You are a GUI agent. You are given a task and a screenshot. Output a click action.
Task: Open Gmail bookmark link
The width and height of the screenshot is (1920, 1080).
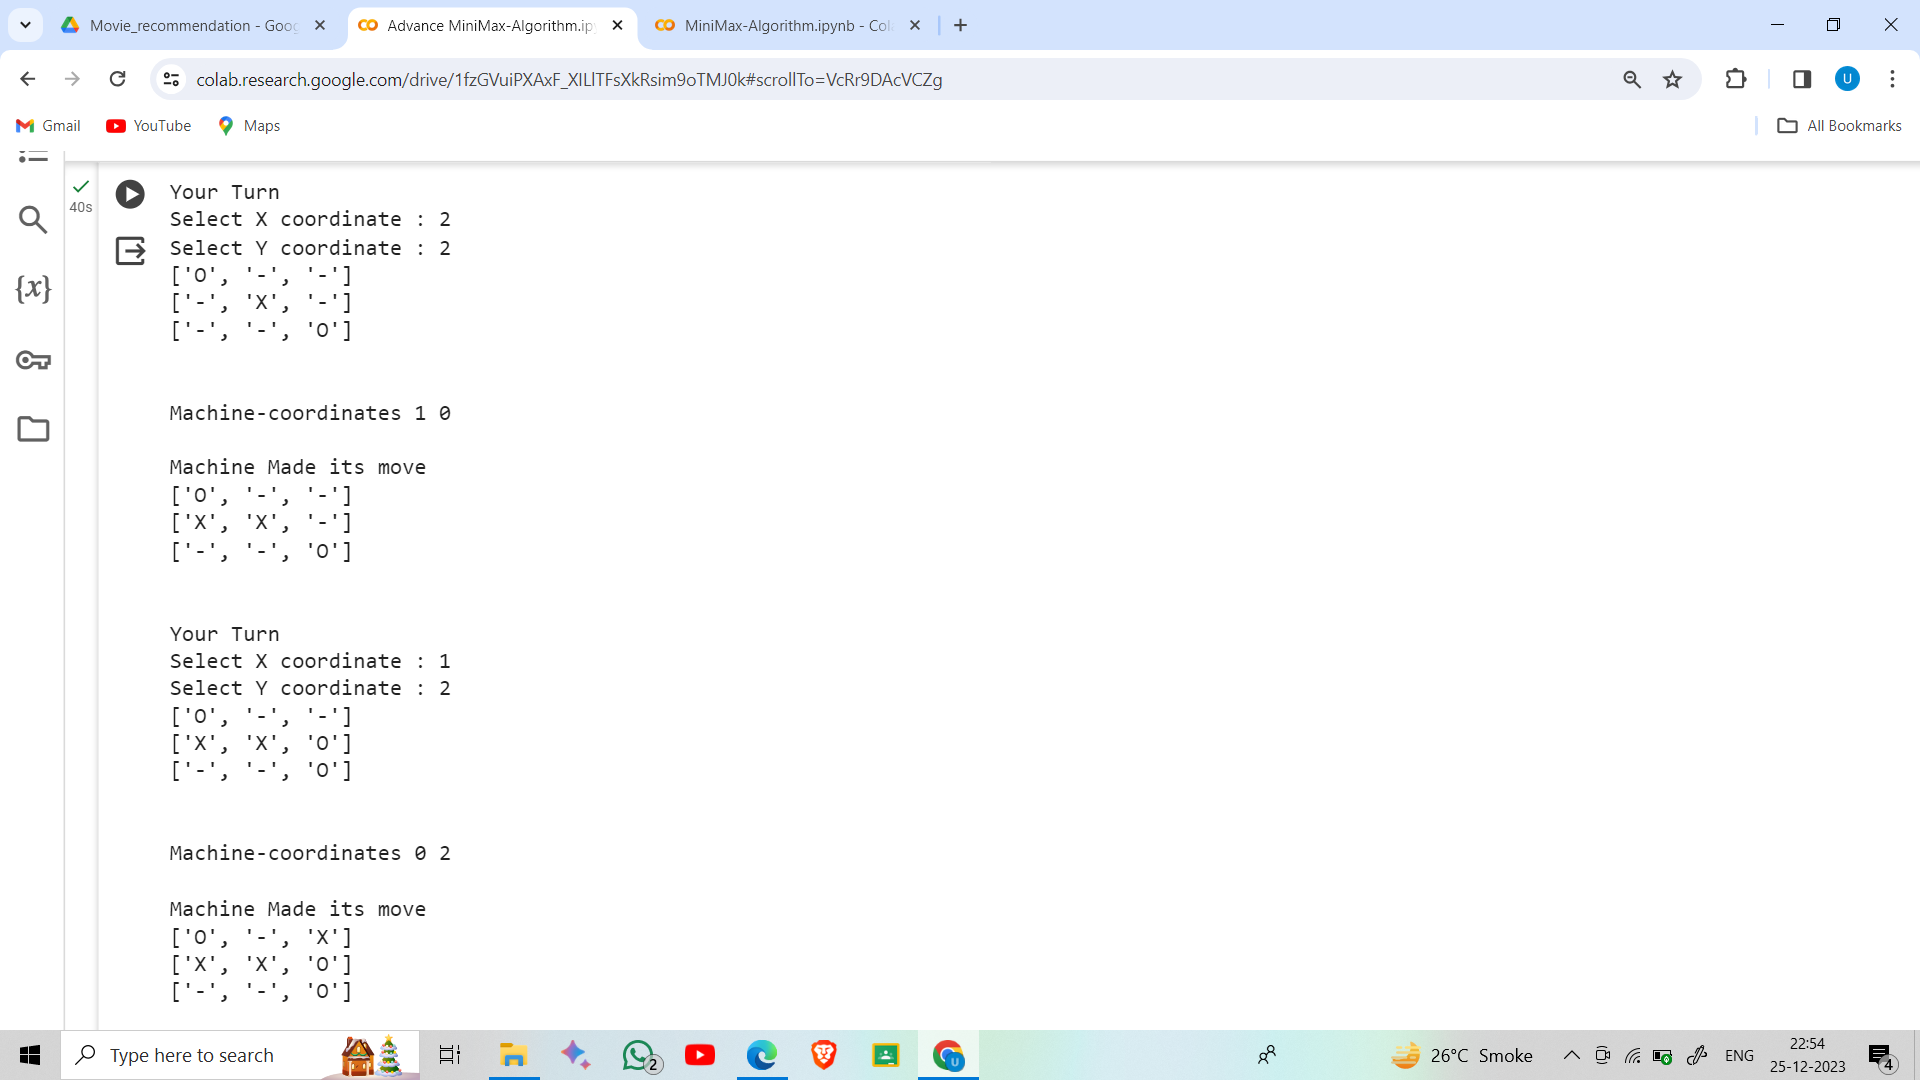tap(49, 125)
